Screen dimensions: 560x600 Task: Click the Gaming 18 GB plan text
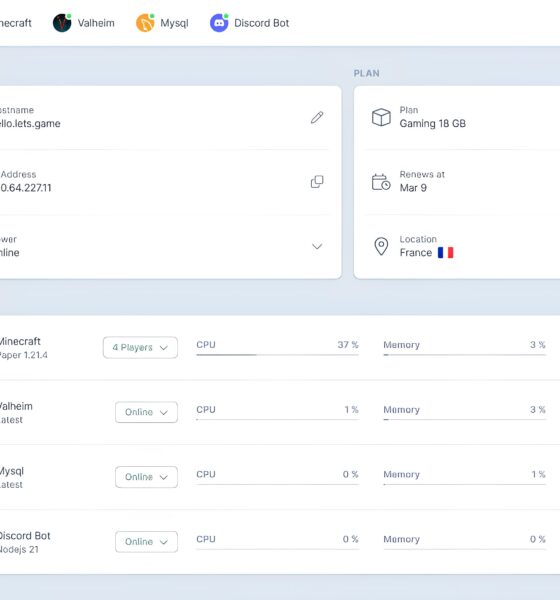(x=433, y=124)
